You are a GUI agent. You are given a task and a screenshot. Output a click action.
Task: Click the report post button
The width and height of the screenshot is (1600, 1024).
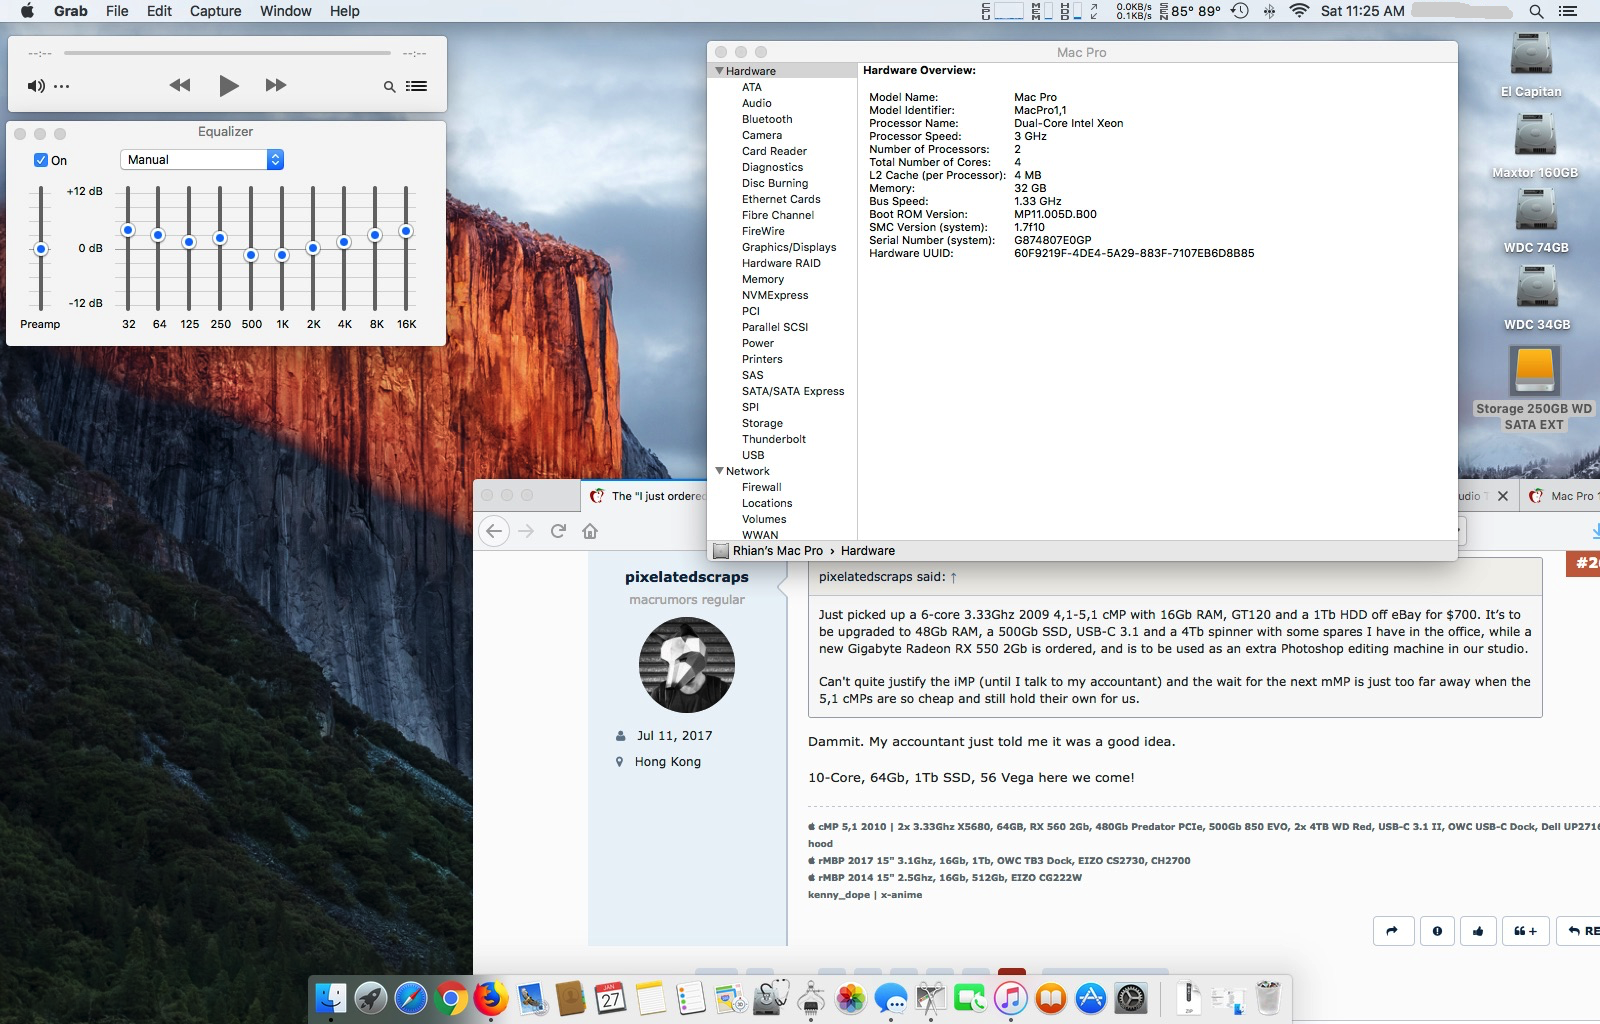[x=1437, y=931]
